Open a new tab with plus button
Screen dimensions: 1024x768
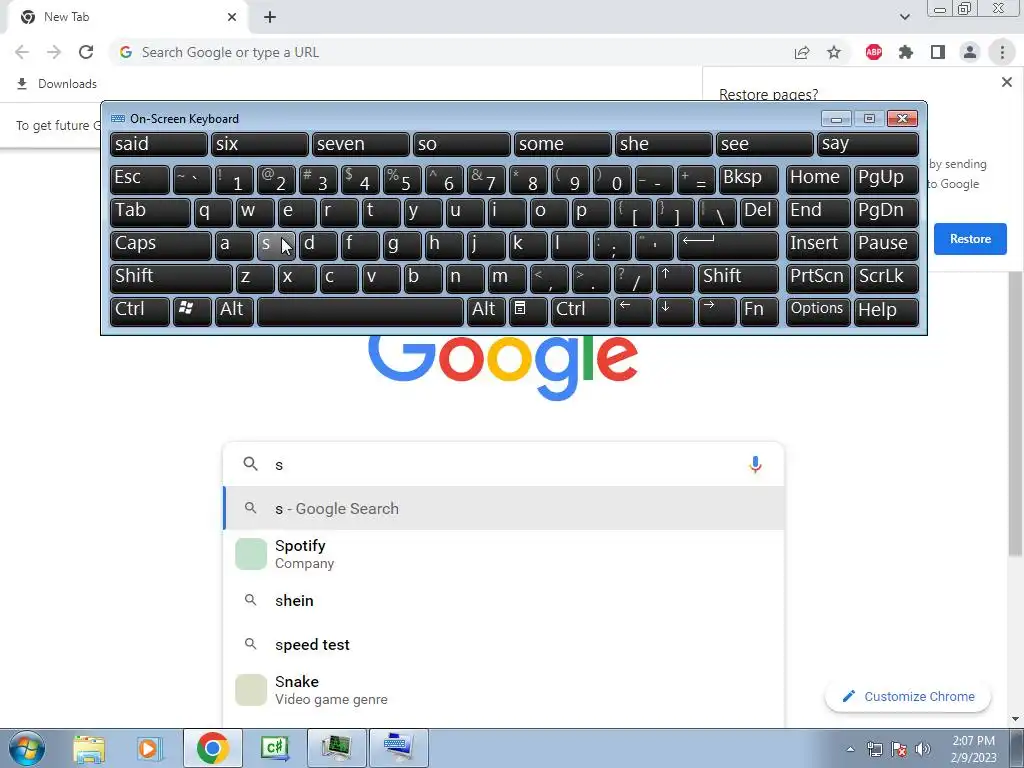tap(270, 17)
